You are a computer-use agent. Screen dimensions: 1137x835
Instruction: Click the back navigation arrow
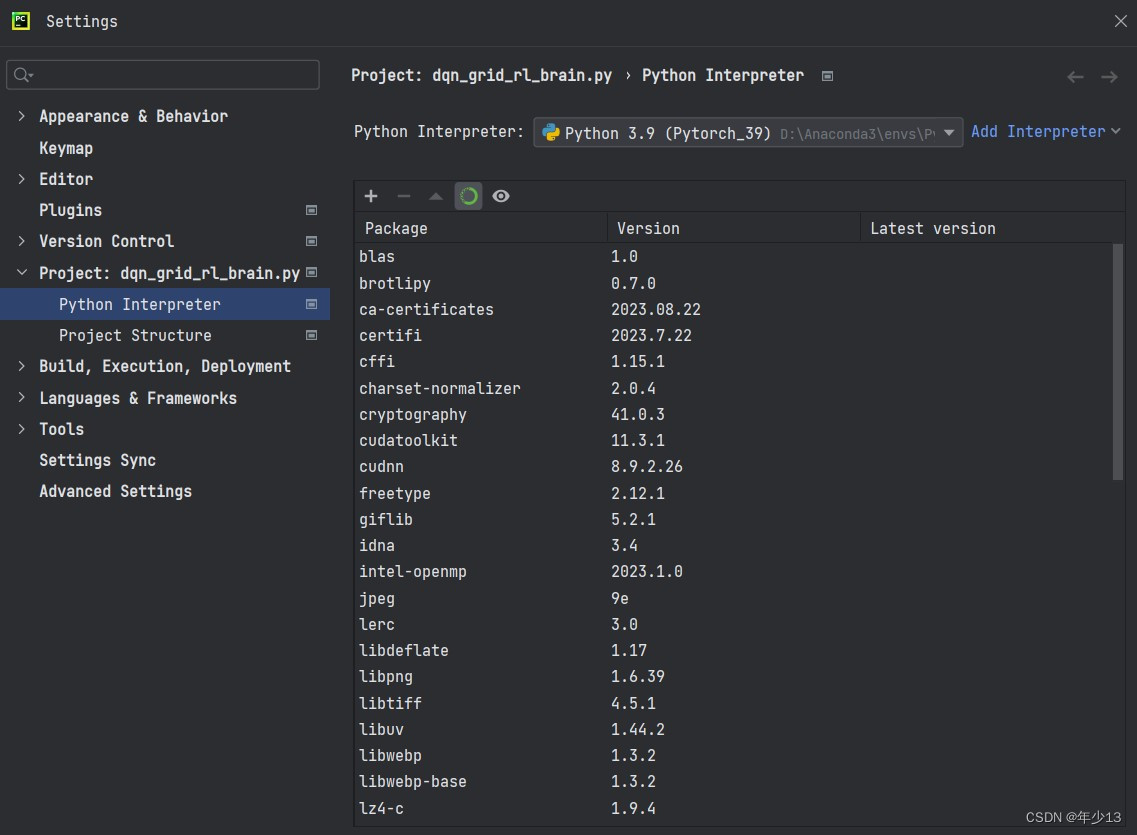point(1075,76)
